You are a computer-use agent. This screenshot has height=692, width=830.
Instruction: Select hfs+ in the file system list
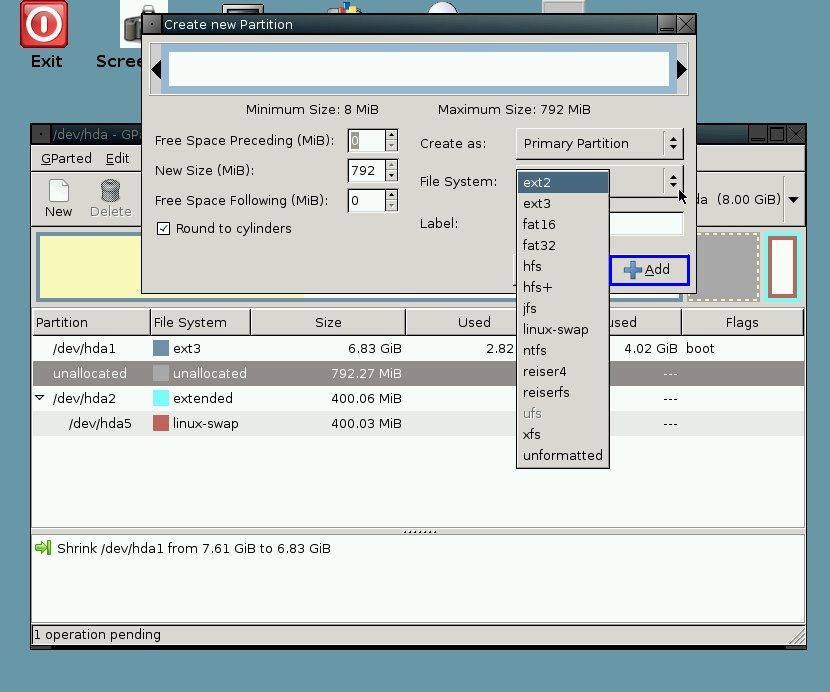tap(563, 287)
